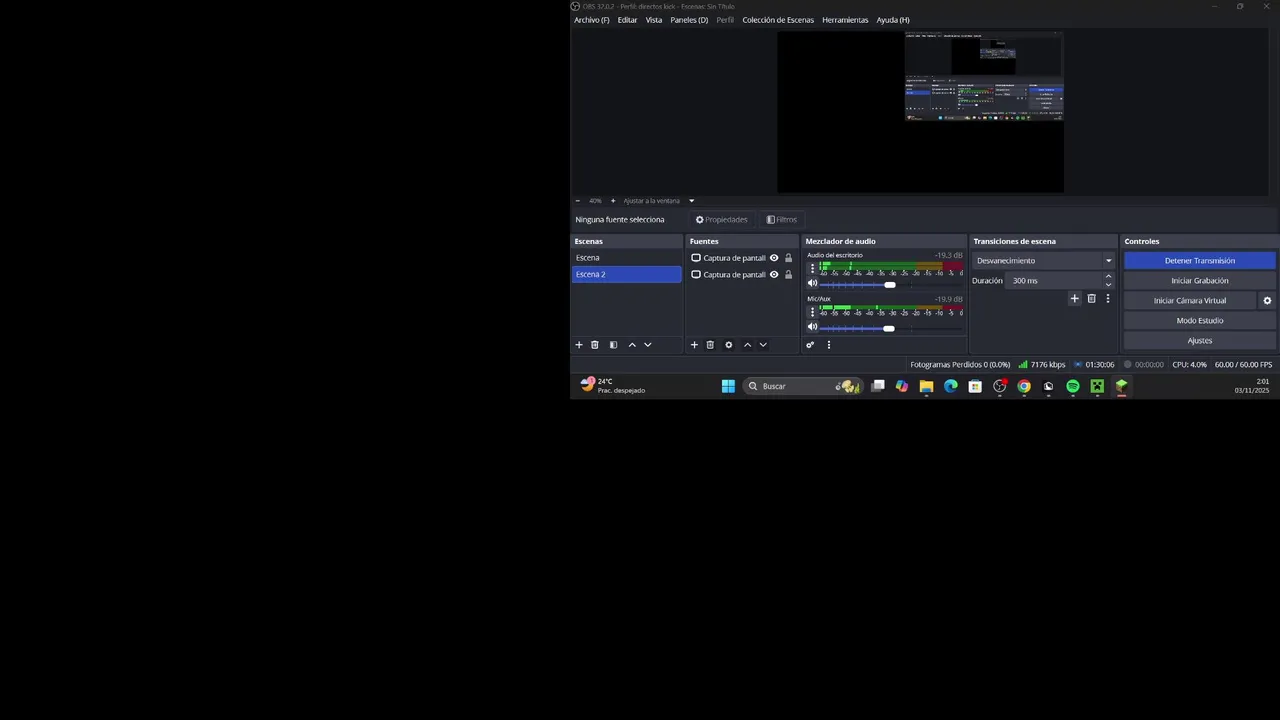Open scene filters icon in Escenas panel
Screen dimensions: 1280x720
pyautogui.click(x=613, y=345)
